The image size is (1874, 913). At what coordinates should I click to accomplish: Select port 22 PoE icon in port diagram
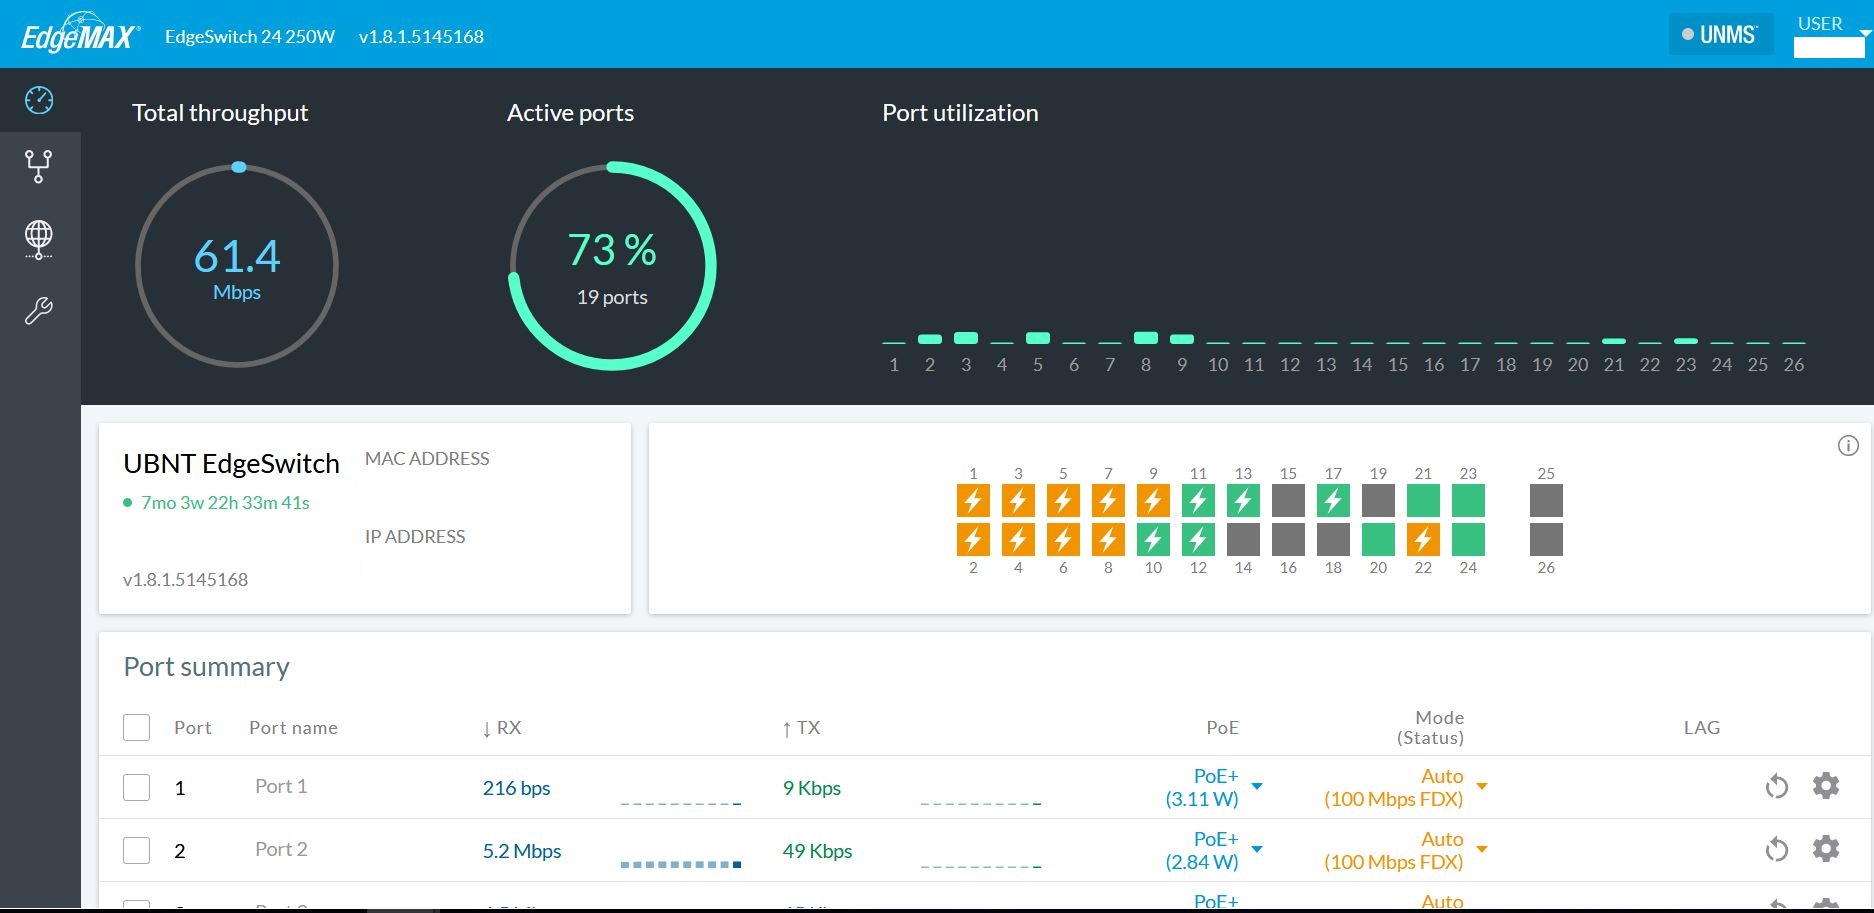(x=1423, y=540)
